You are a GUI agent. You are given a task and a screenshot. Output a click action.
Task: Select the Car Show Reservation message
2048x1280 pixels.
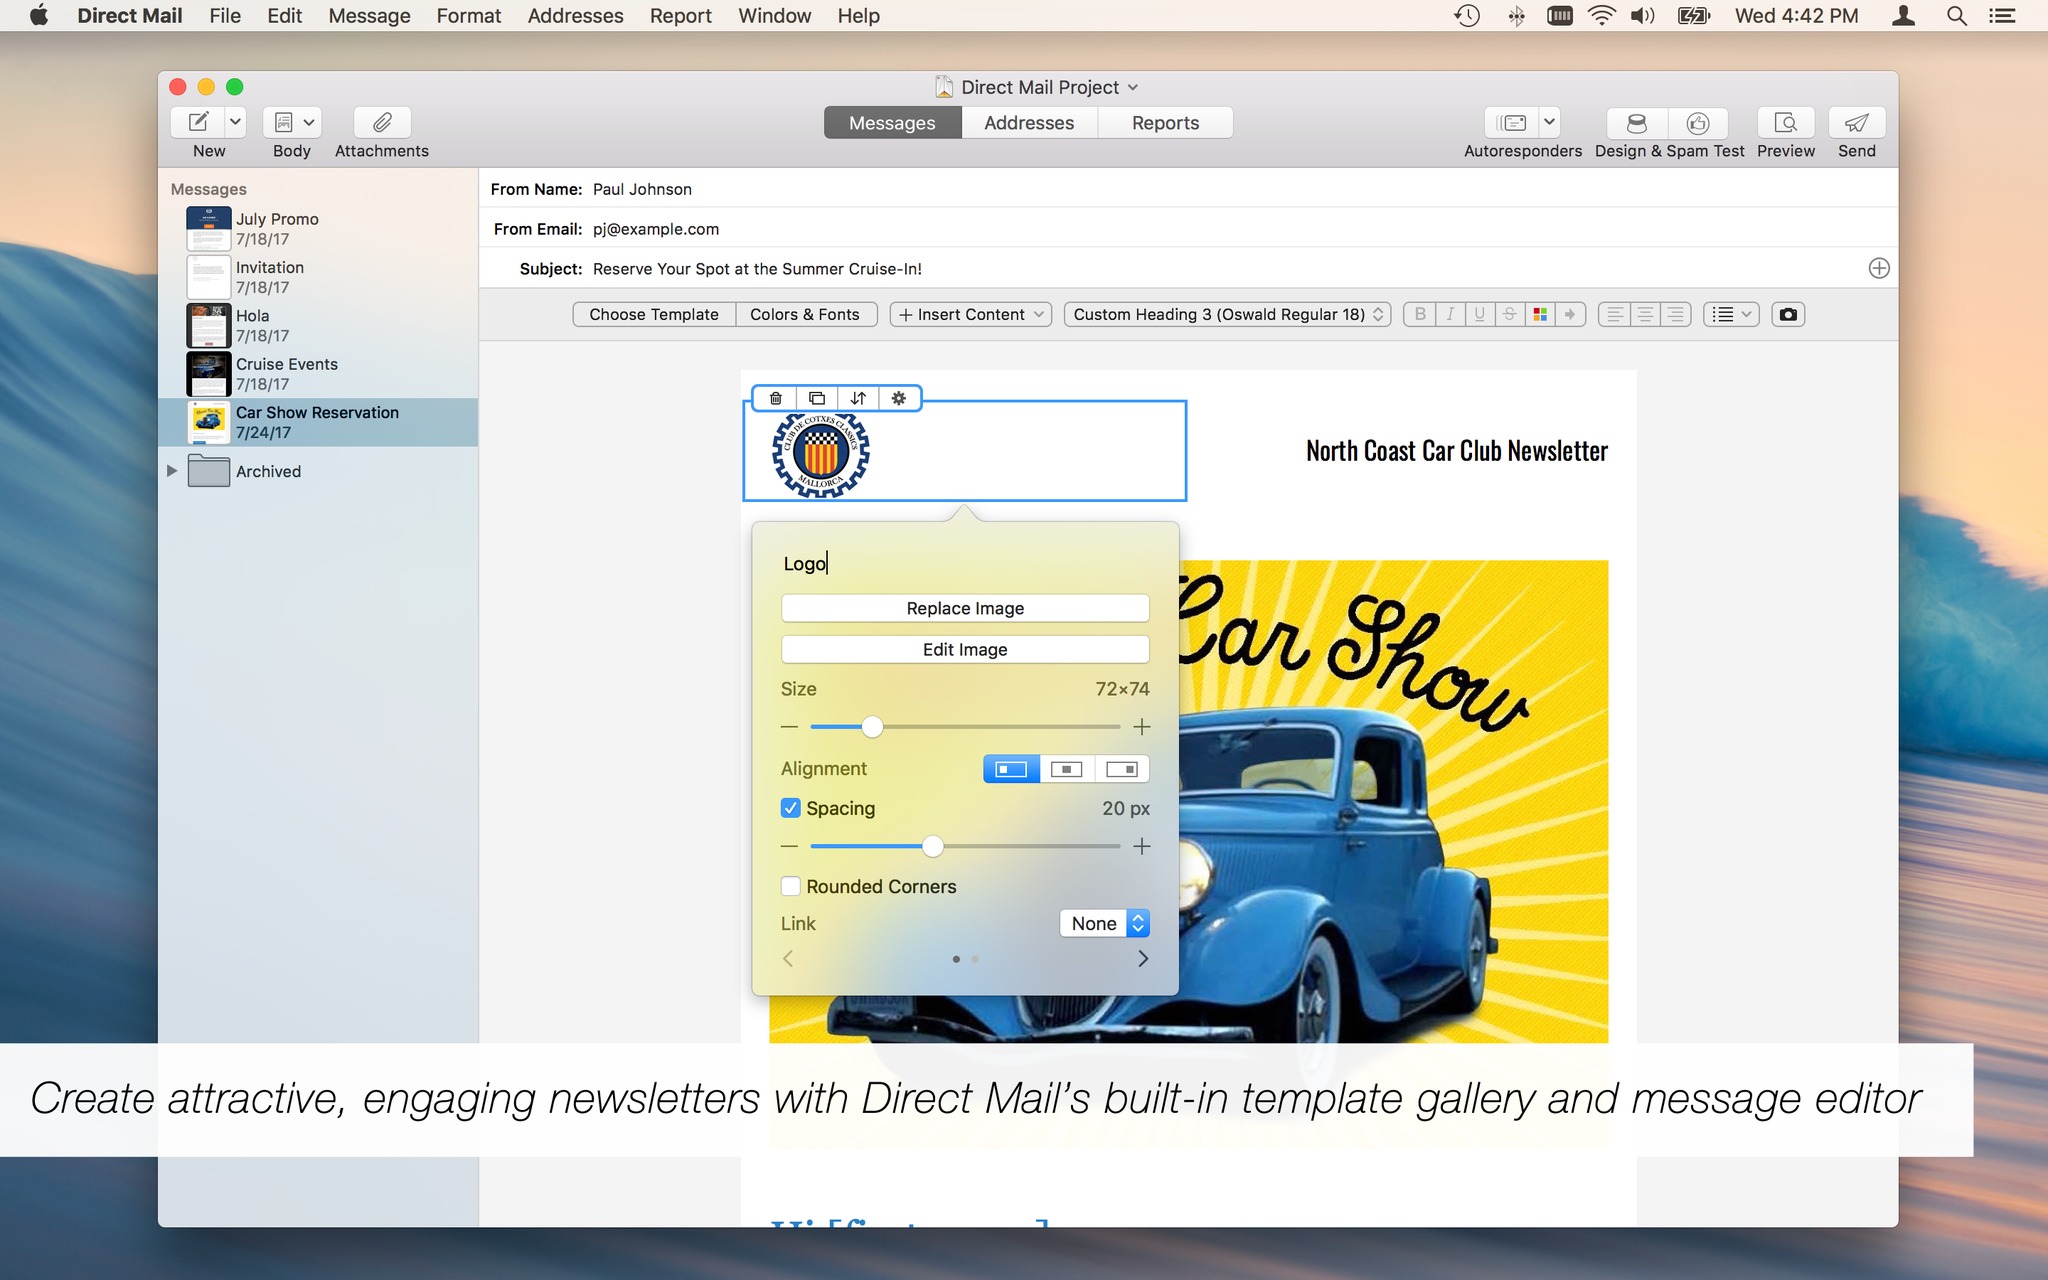(x=316, y=421)
